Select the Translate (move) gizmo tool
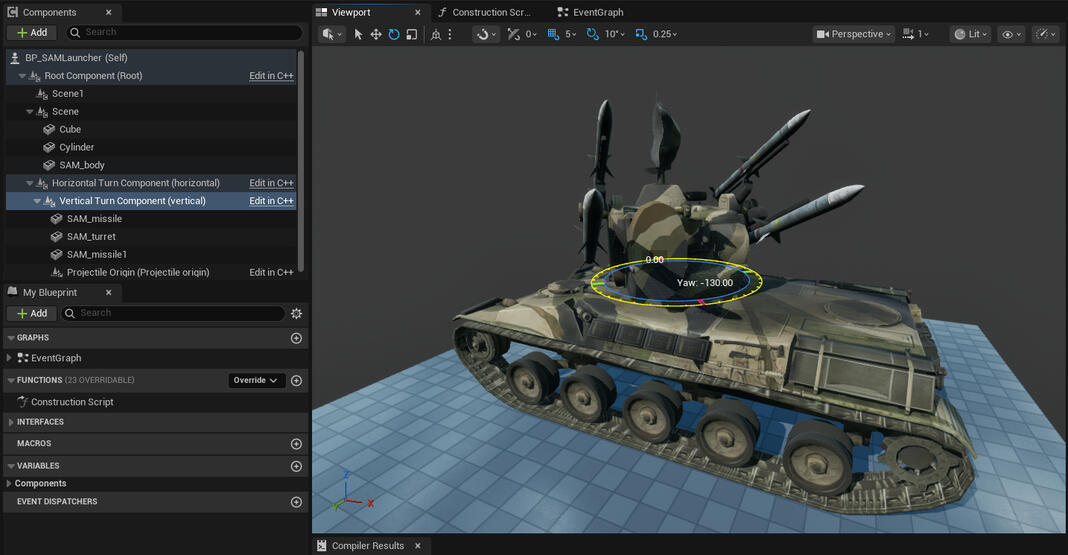 pos(376,34)
